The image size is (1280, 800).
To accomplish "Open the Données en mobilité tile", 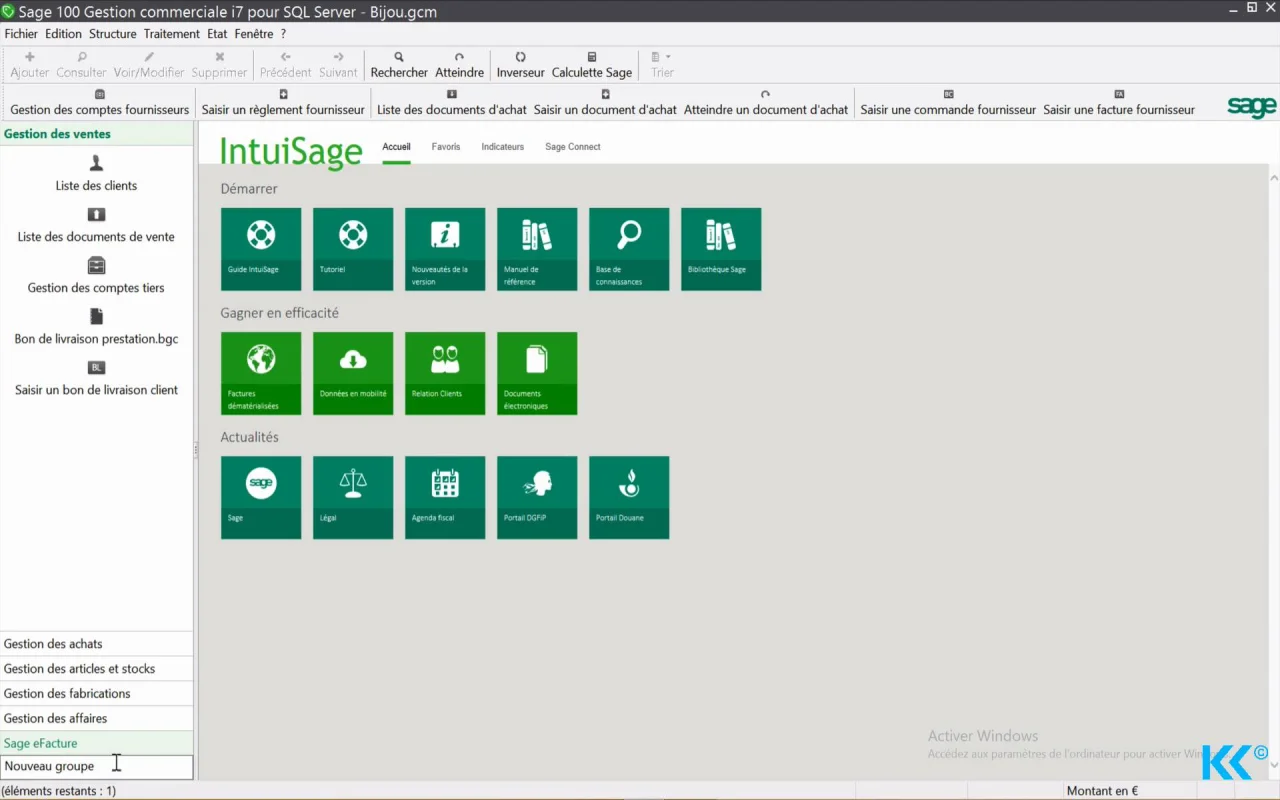I will point(353,373).
